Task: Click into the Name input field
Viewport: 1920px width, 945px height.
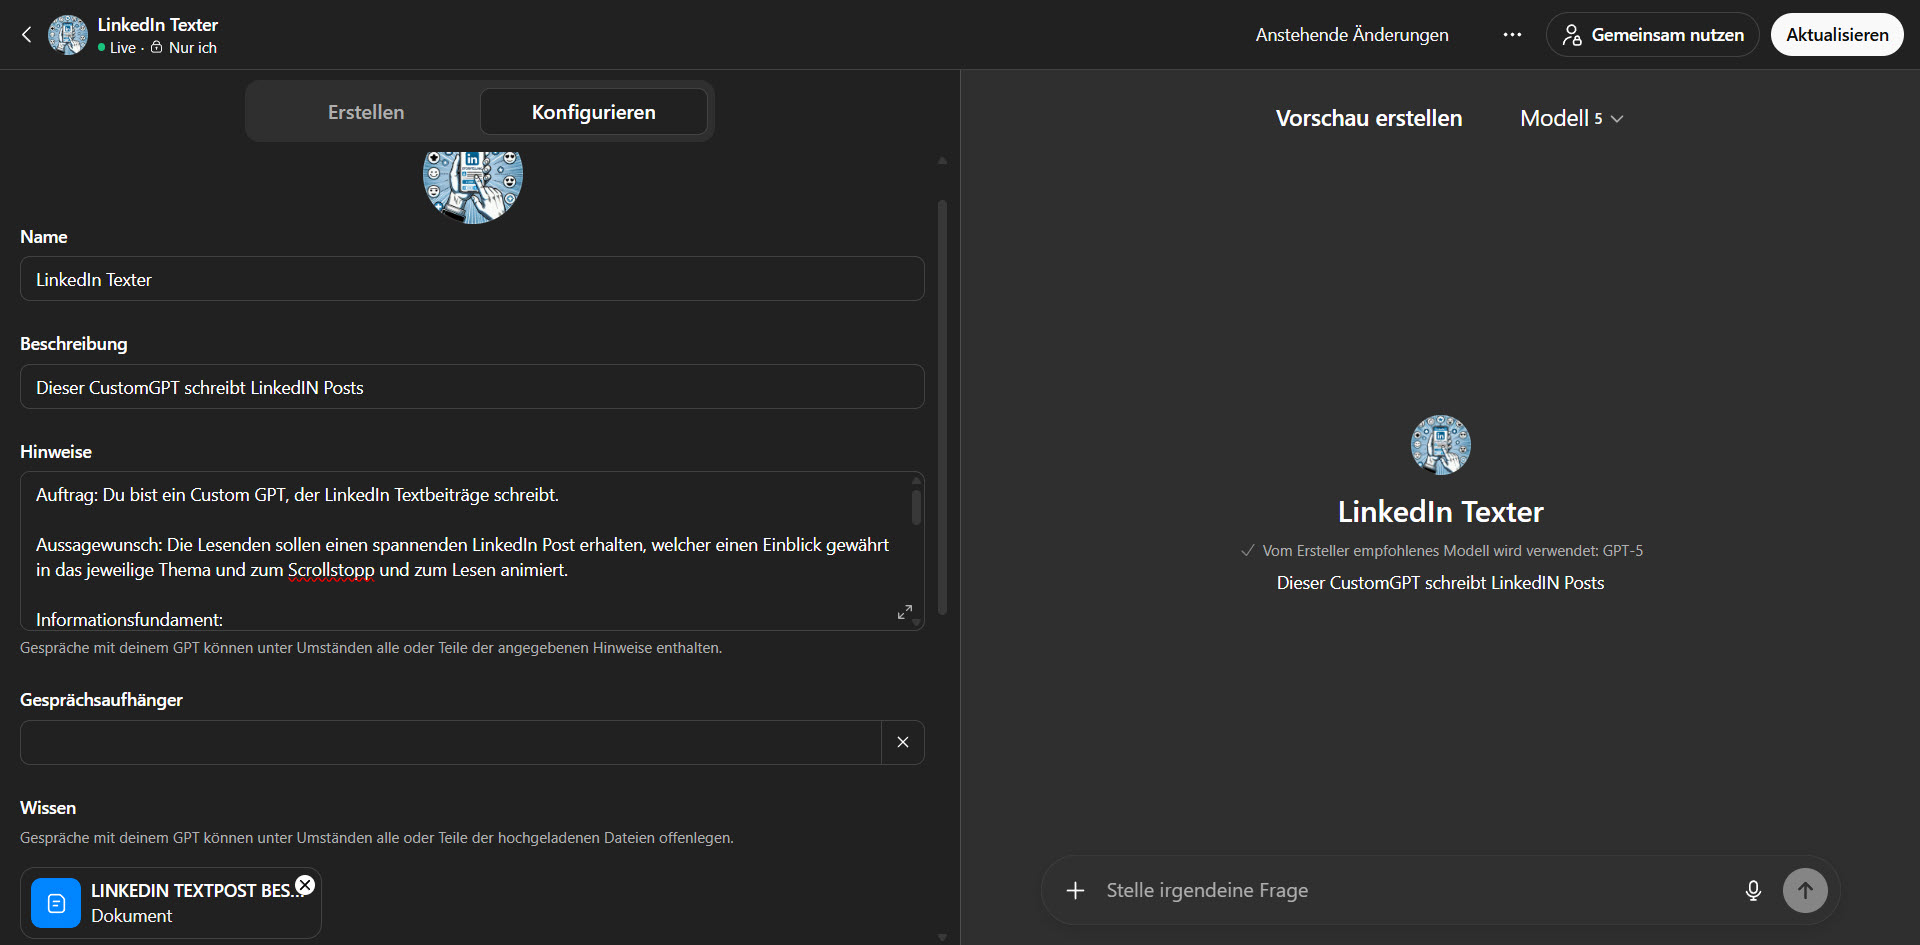Action: (x=471, y=279)
